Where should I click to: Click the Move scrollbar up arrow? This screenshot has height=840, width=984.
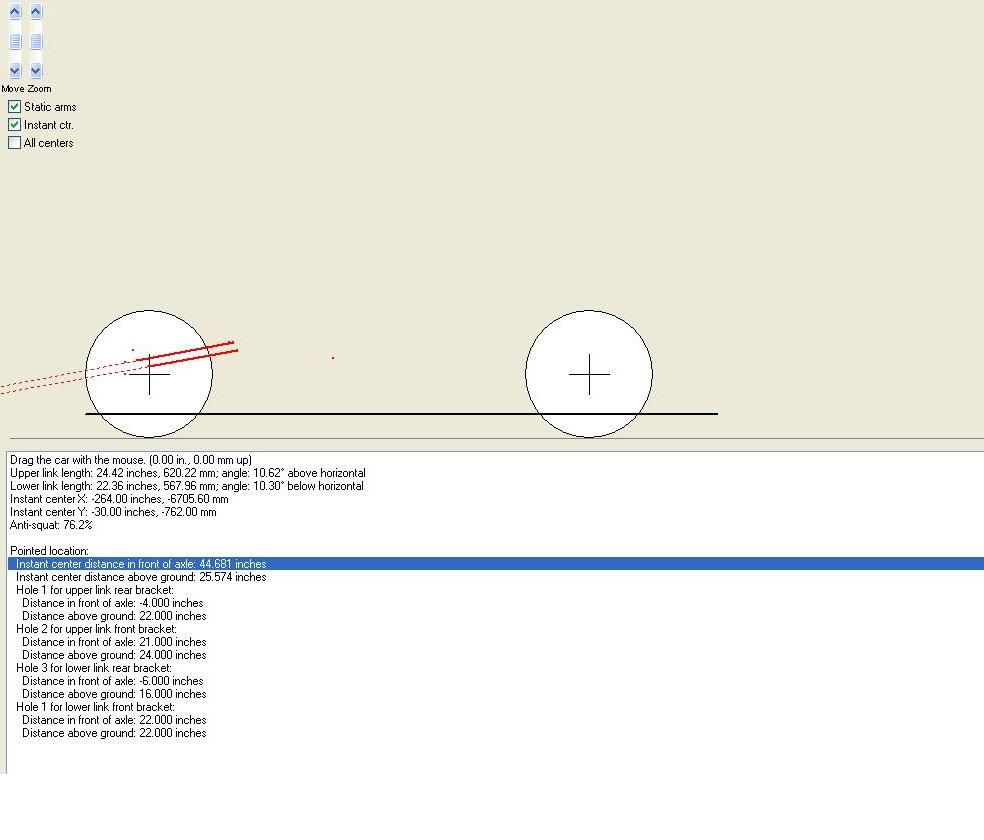pos(15,12)
